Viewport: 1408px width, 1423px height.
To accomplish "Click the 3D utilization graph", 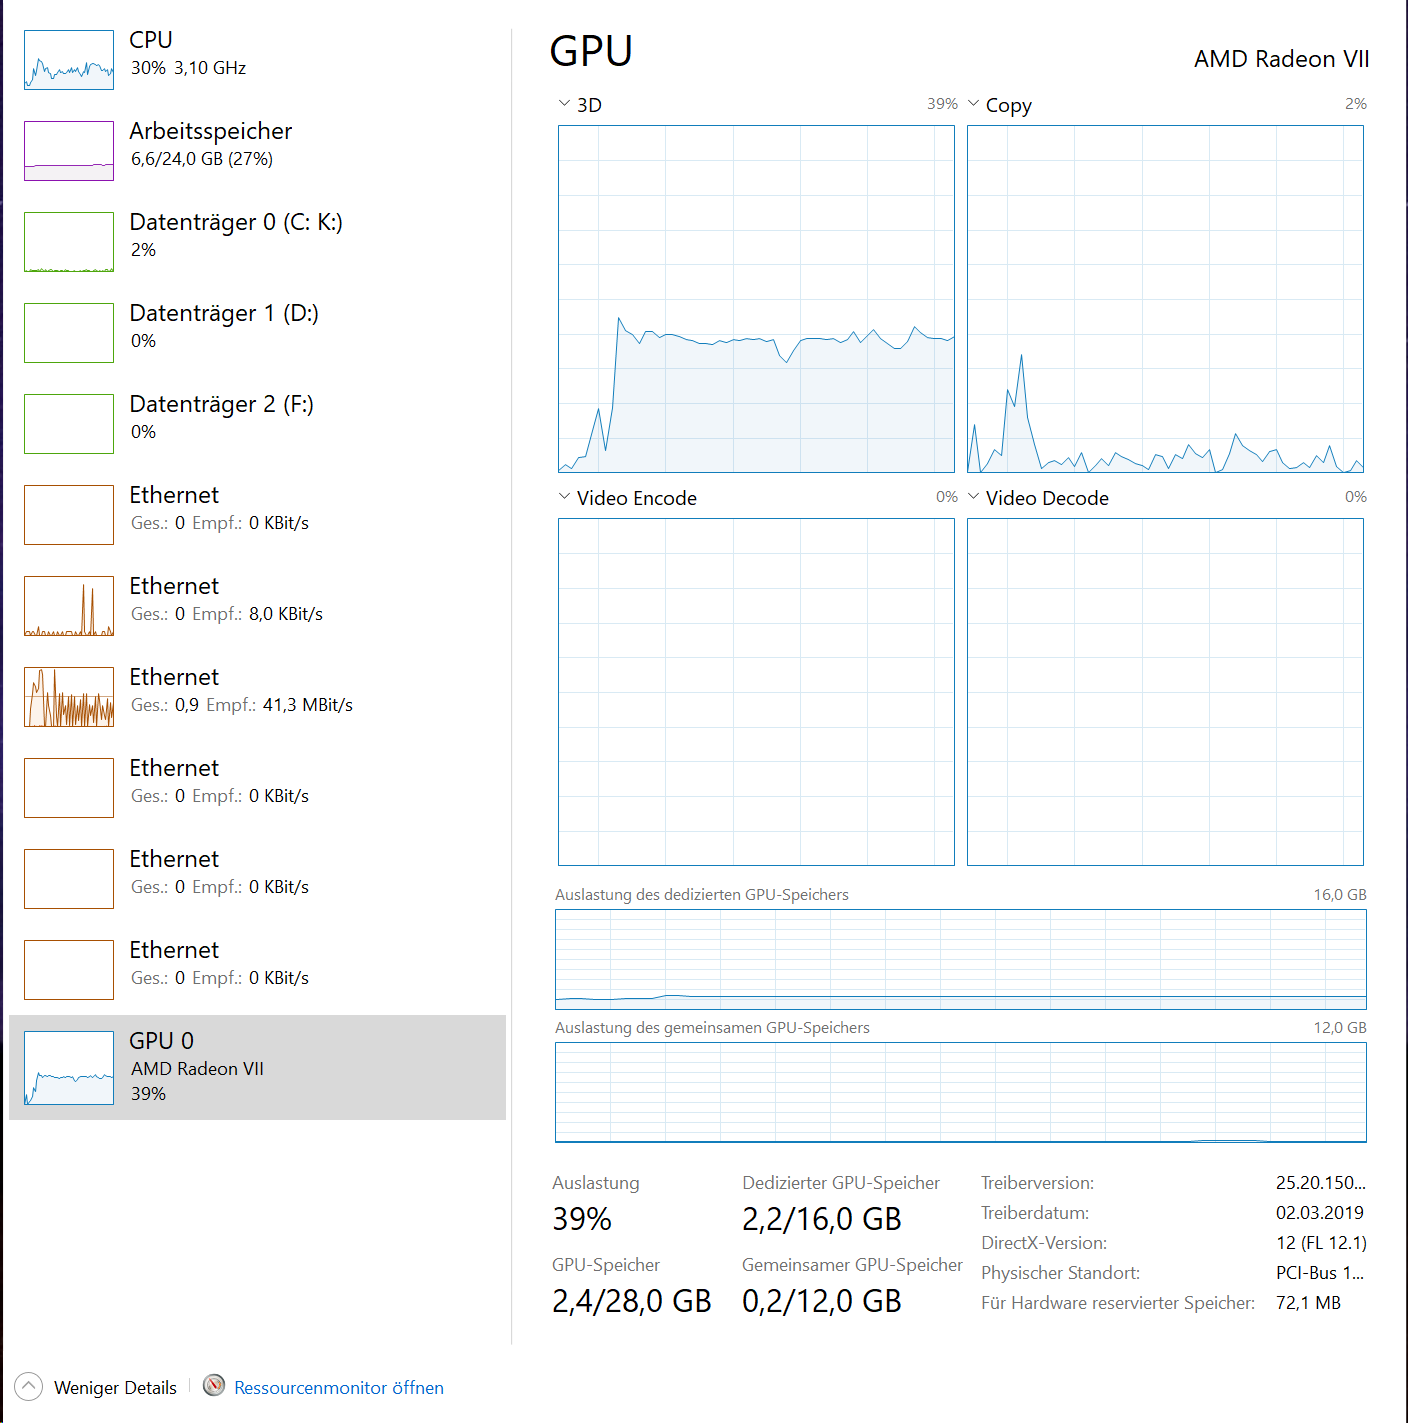I will (x=756, y=299).
